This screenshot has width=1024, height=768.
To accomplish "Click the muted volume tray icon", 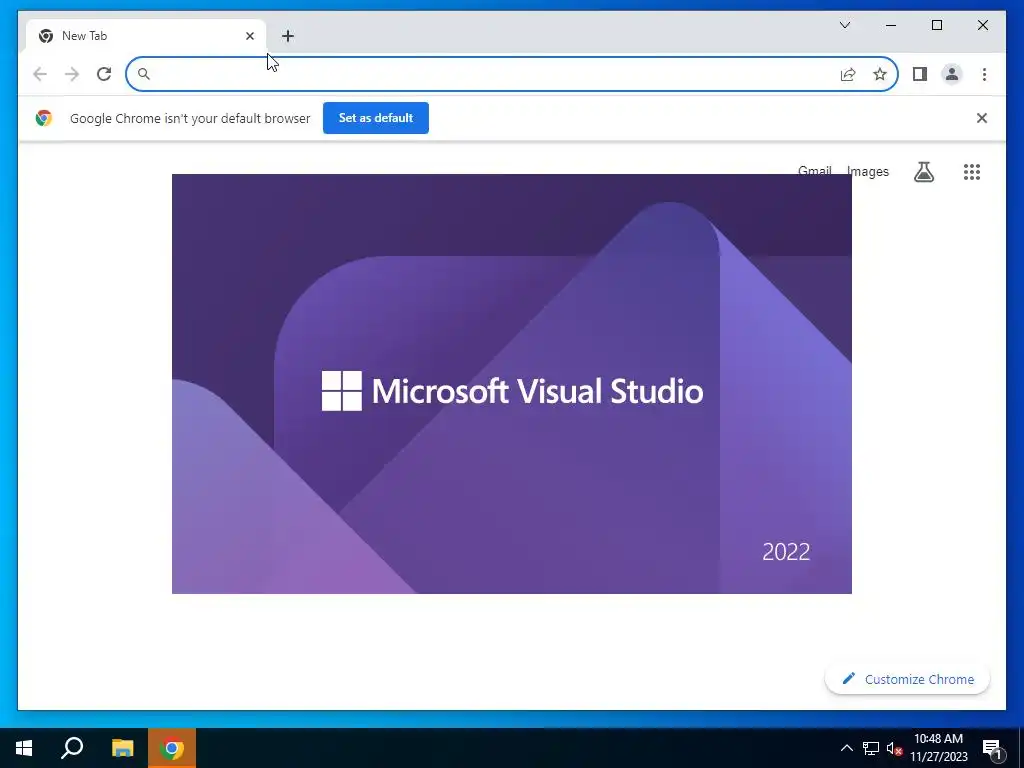I will (x=894, y=748).
